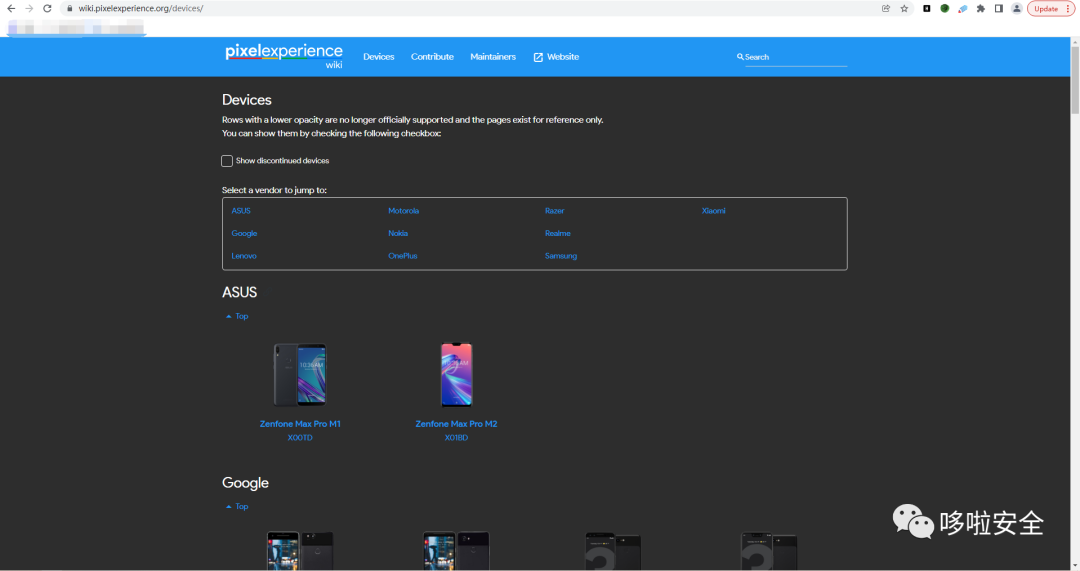Screen dimensions: 1080x571
Task: Jump to Realme vendor section
Action: [x=558, y=233]
